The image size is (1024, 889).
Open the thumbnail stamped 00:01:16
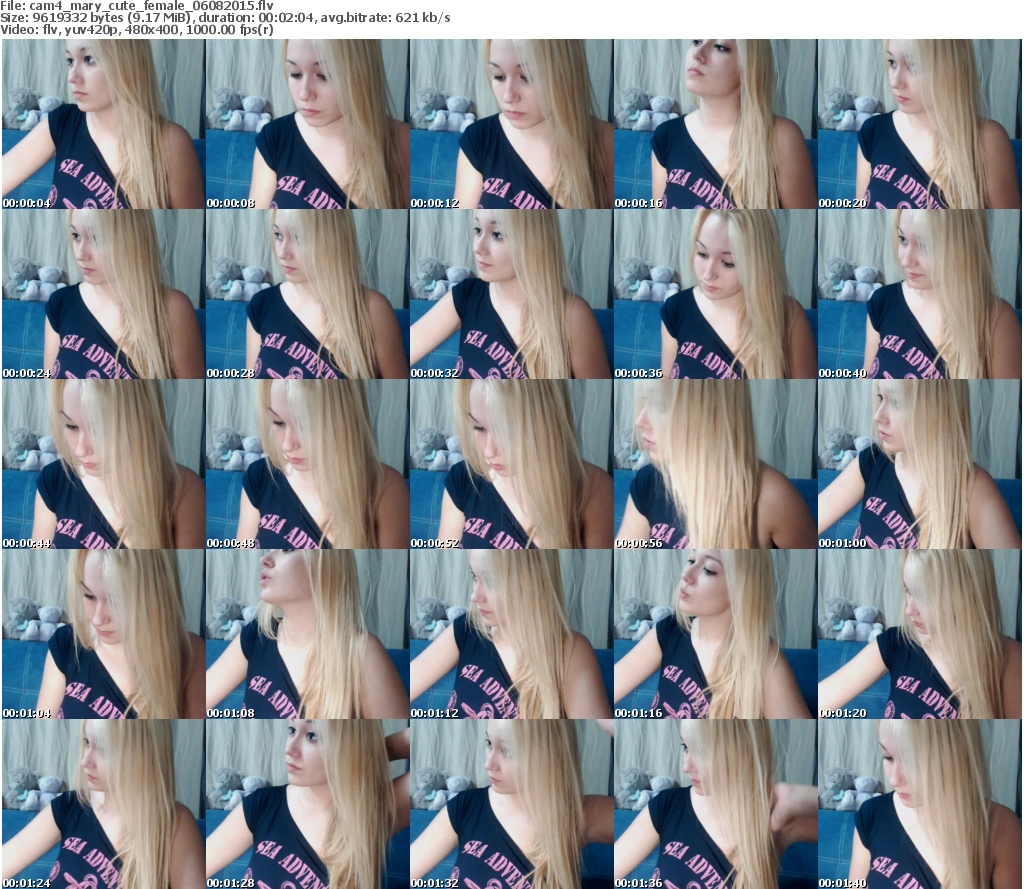coord(715,634)
